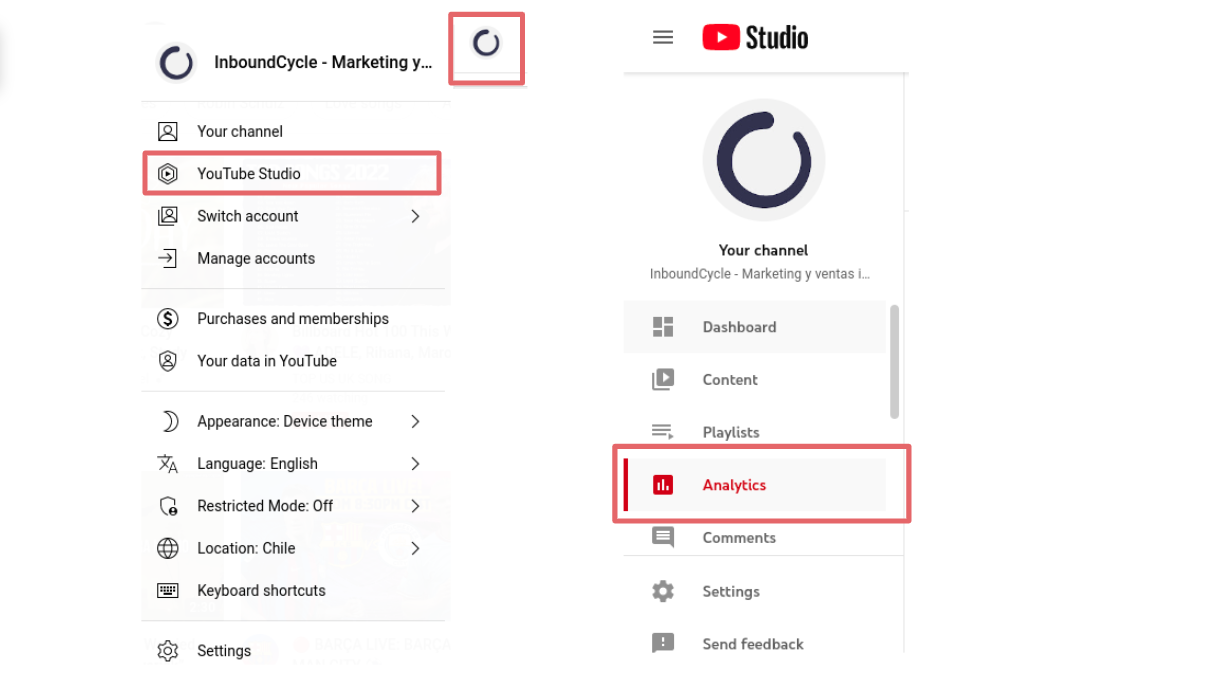Expand Language submenu chevron
Screen dimensions: 1206x676
pos(415,464)
